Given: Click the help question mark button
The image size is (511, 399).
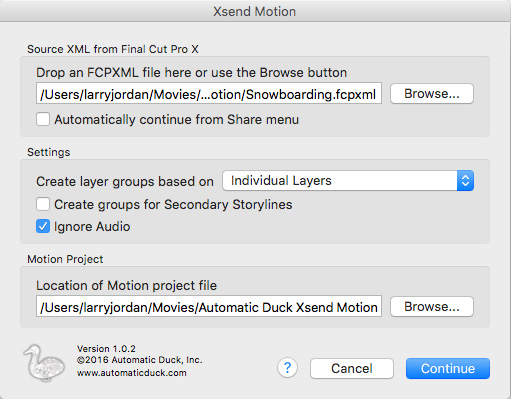Looking at the screenshot, I should click(287, 368).
